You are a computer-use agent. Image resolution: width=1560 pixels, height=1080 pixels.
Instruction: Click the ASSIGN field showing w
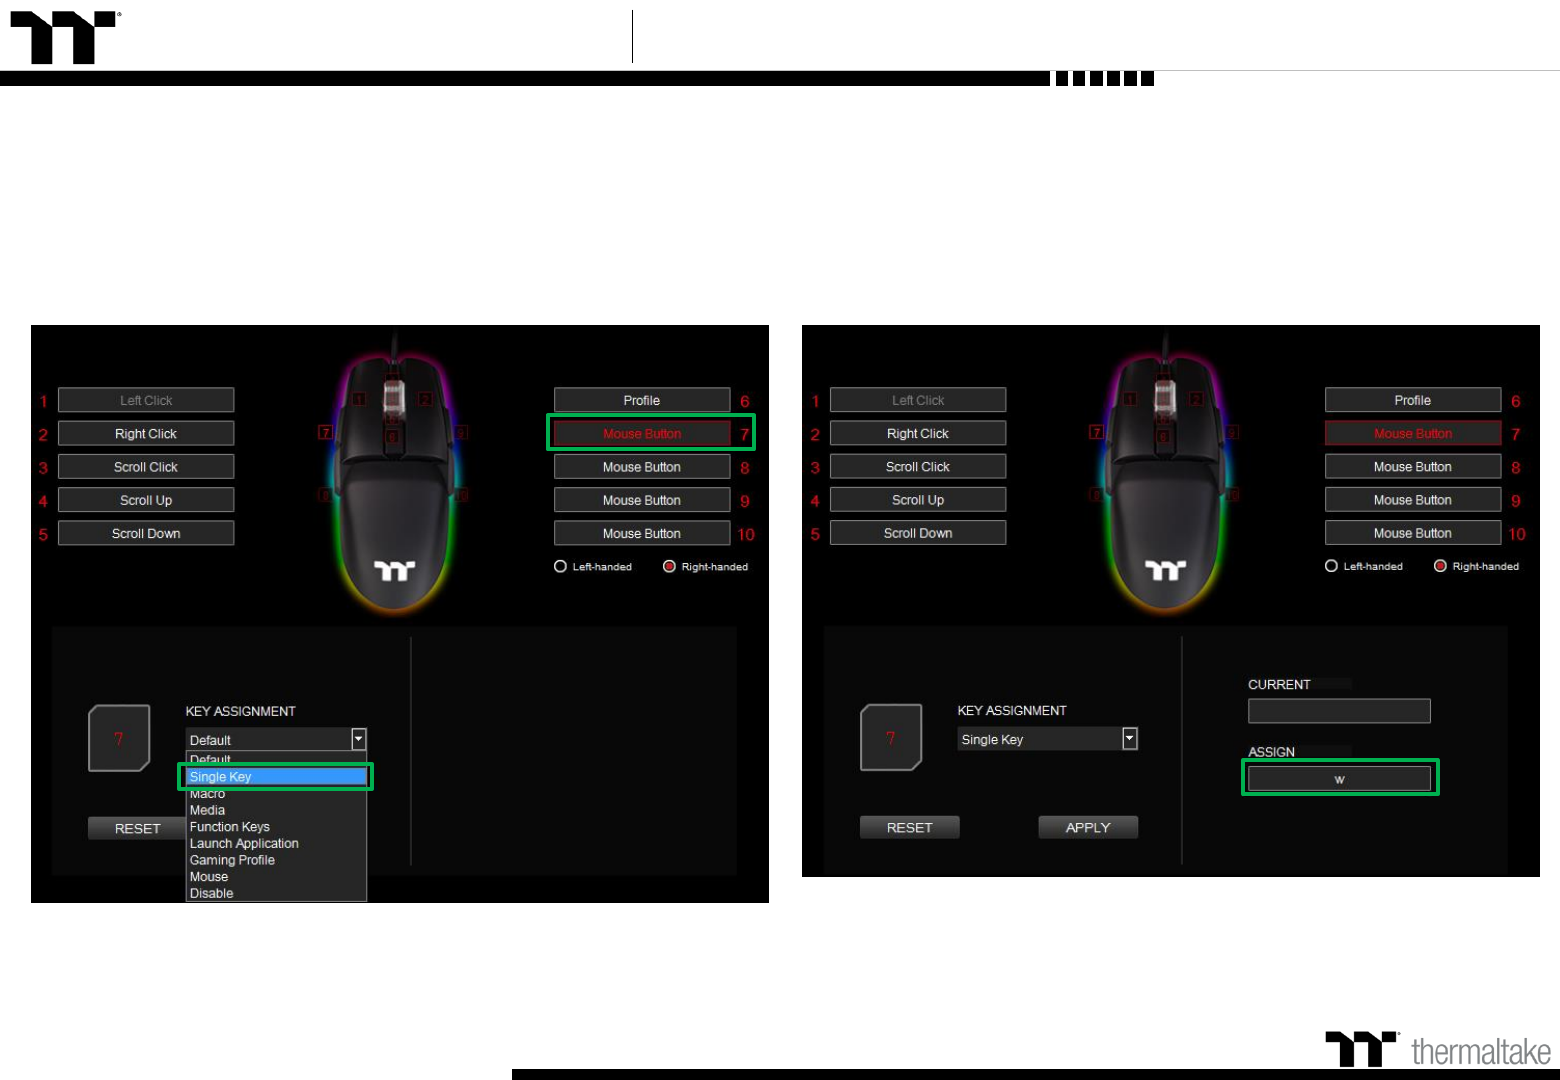point(1339,779)
